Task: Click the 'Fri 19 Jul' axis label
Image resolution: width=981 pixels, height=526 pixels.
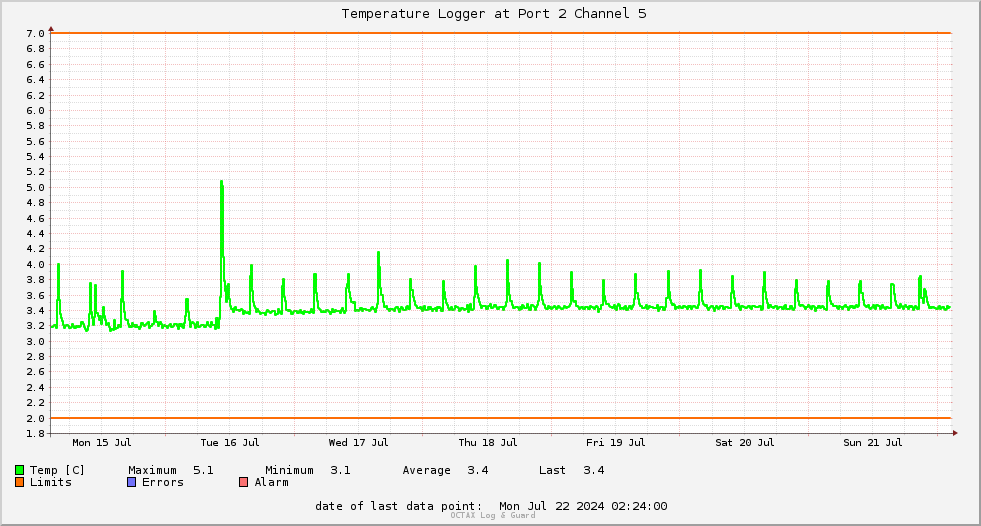Action: (616, 443)
